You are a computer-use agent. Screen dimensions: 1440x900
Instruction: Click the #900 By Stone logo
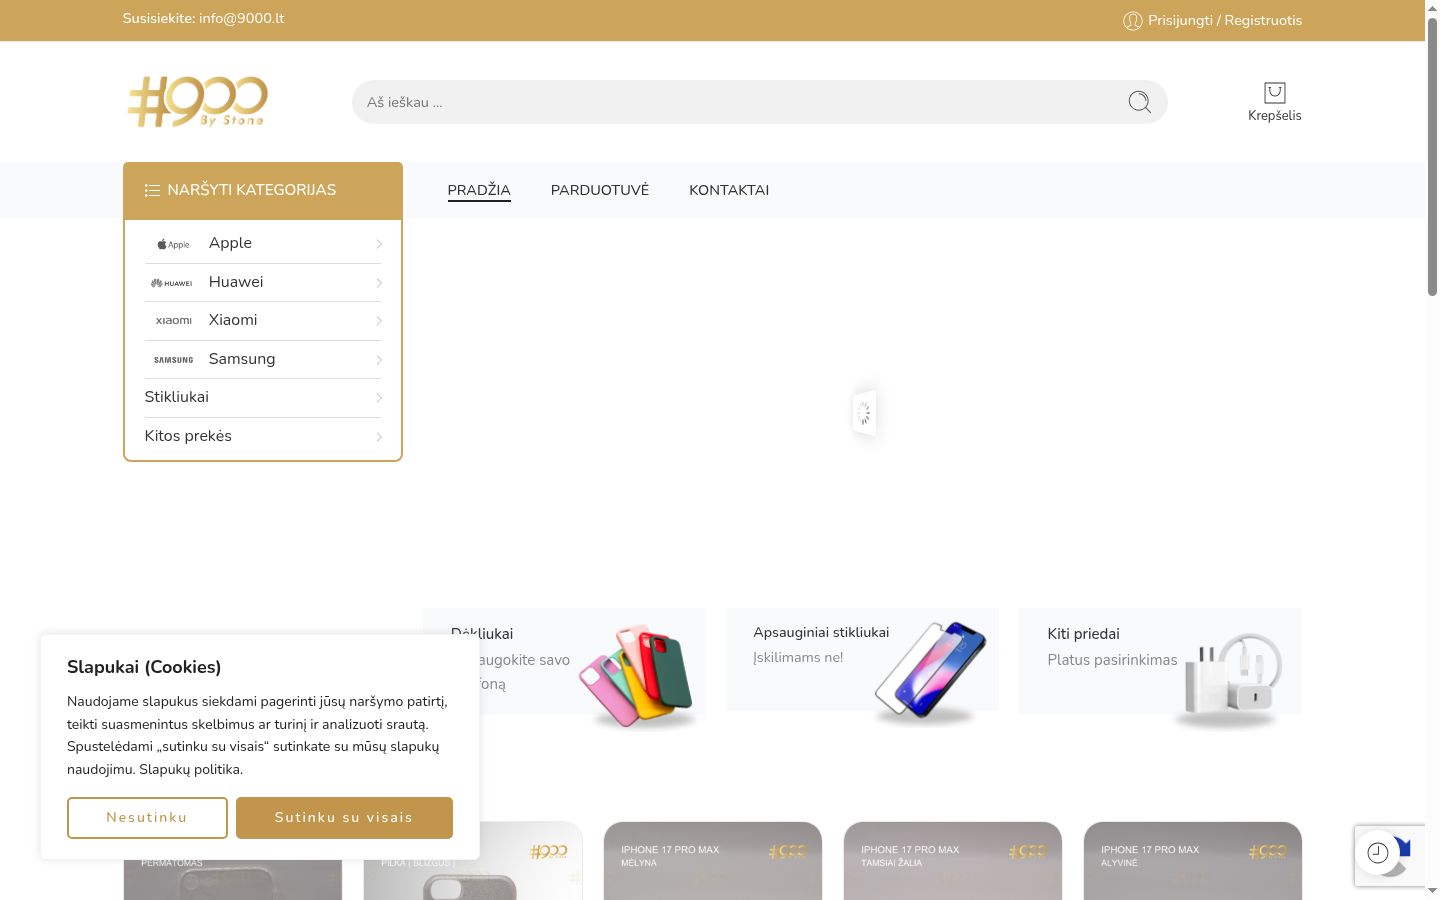pyautogui.click(x=197, y=101)
